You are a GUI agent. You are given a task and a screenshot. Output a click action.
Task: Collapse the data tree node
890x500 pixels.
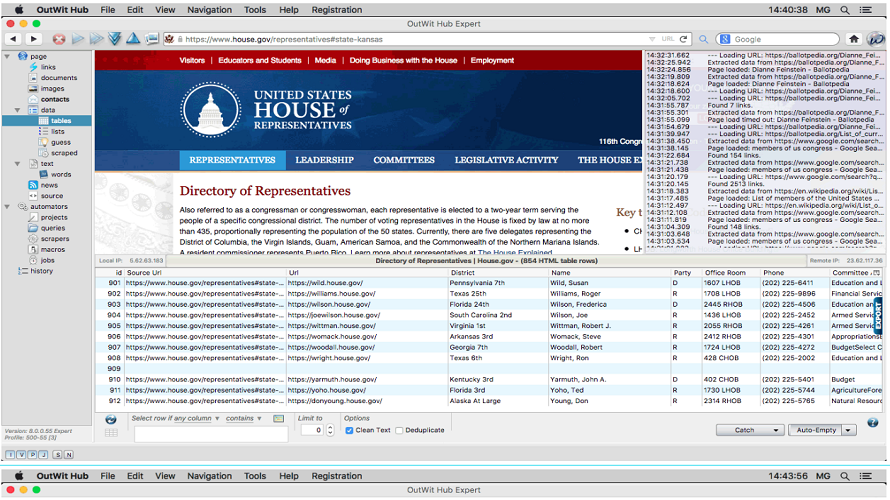(17, 110)
